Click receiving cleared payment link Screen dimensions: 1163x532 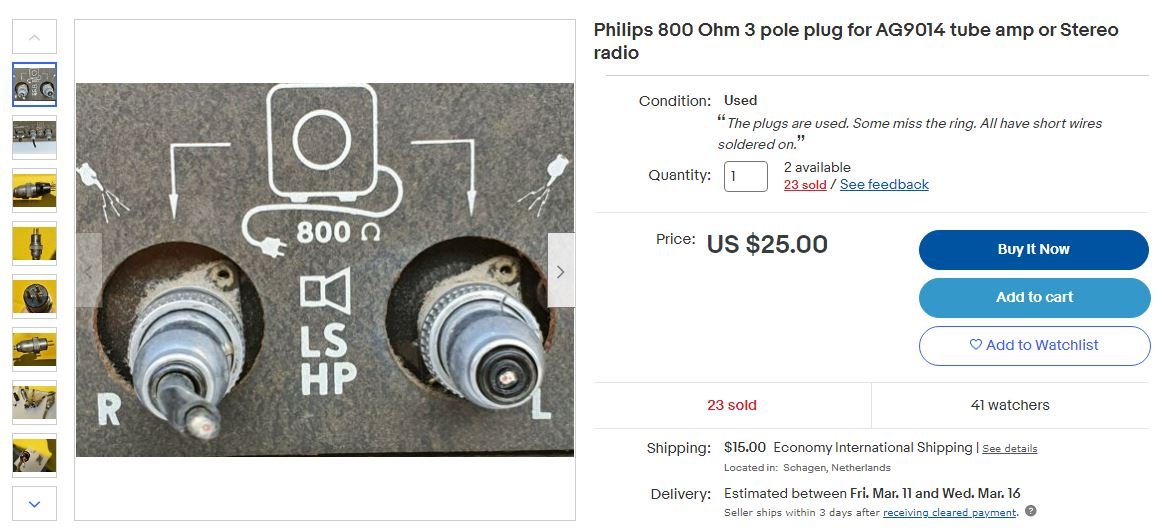click(x=950, y=512)
